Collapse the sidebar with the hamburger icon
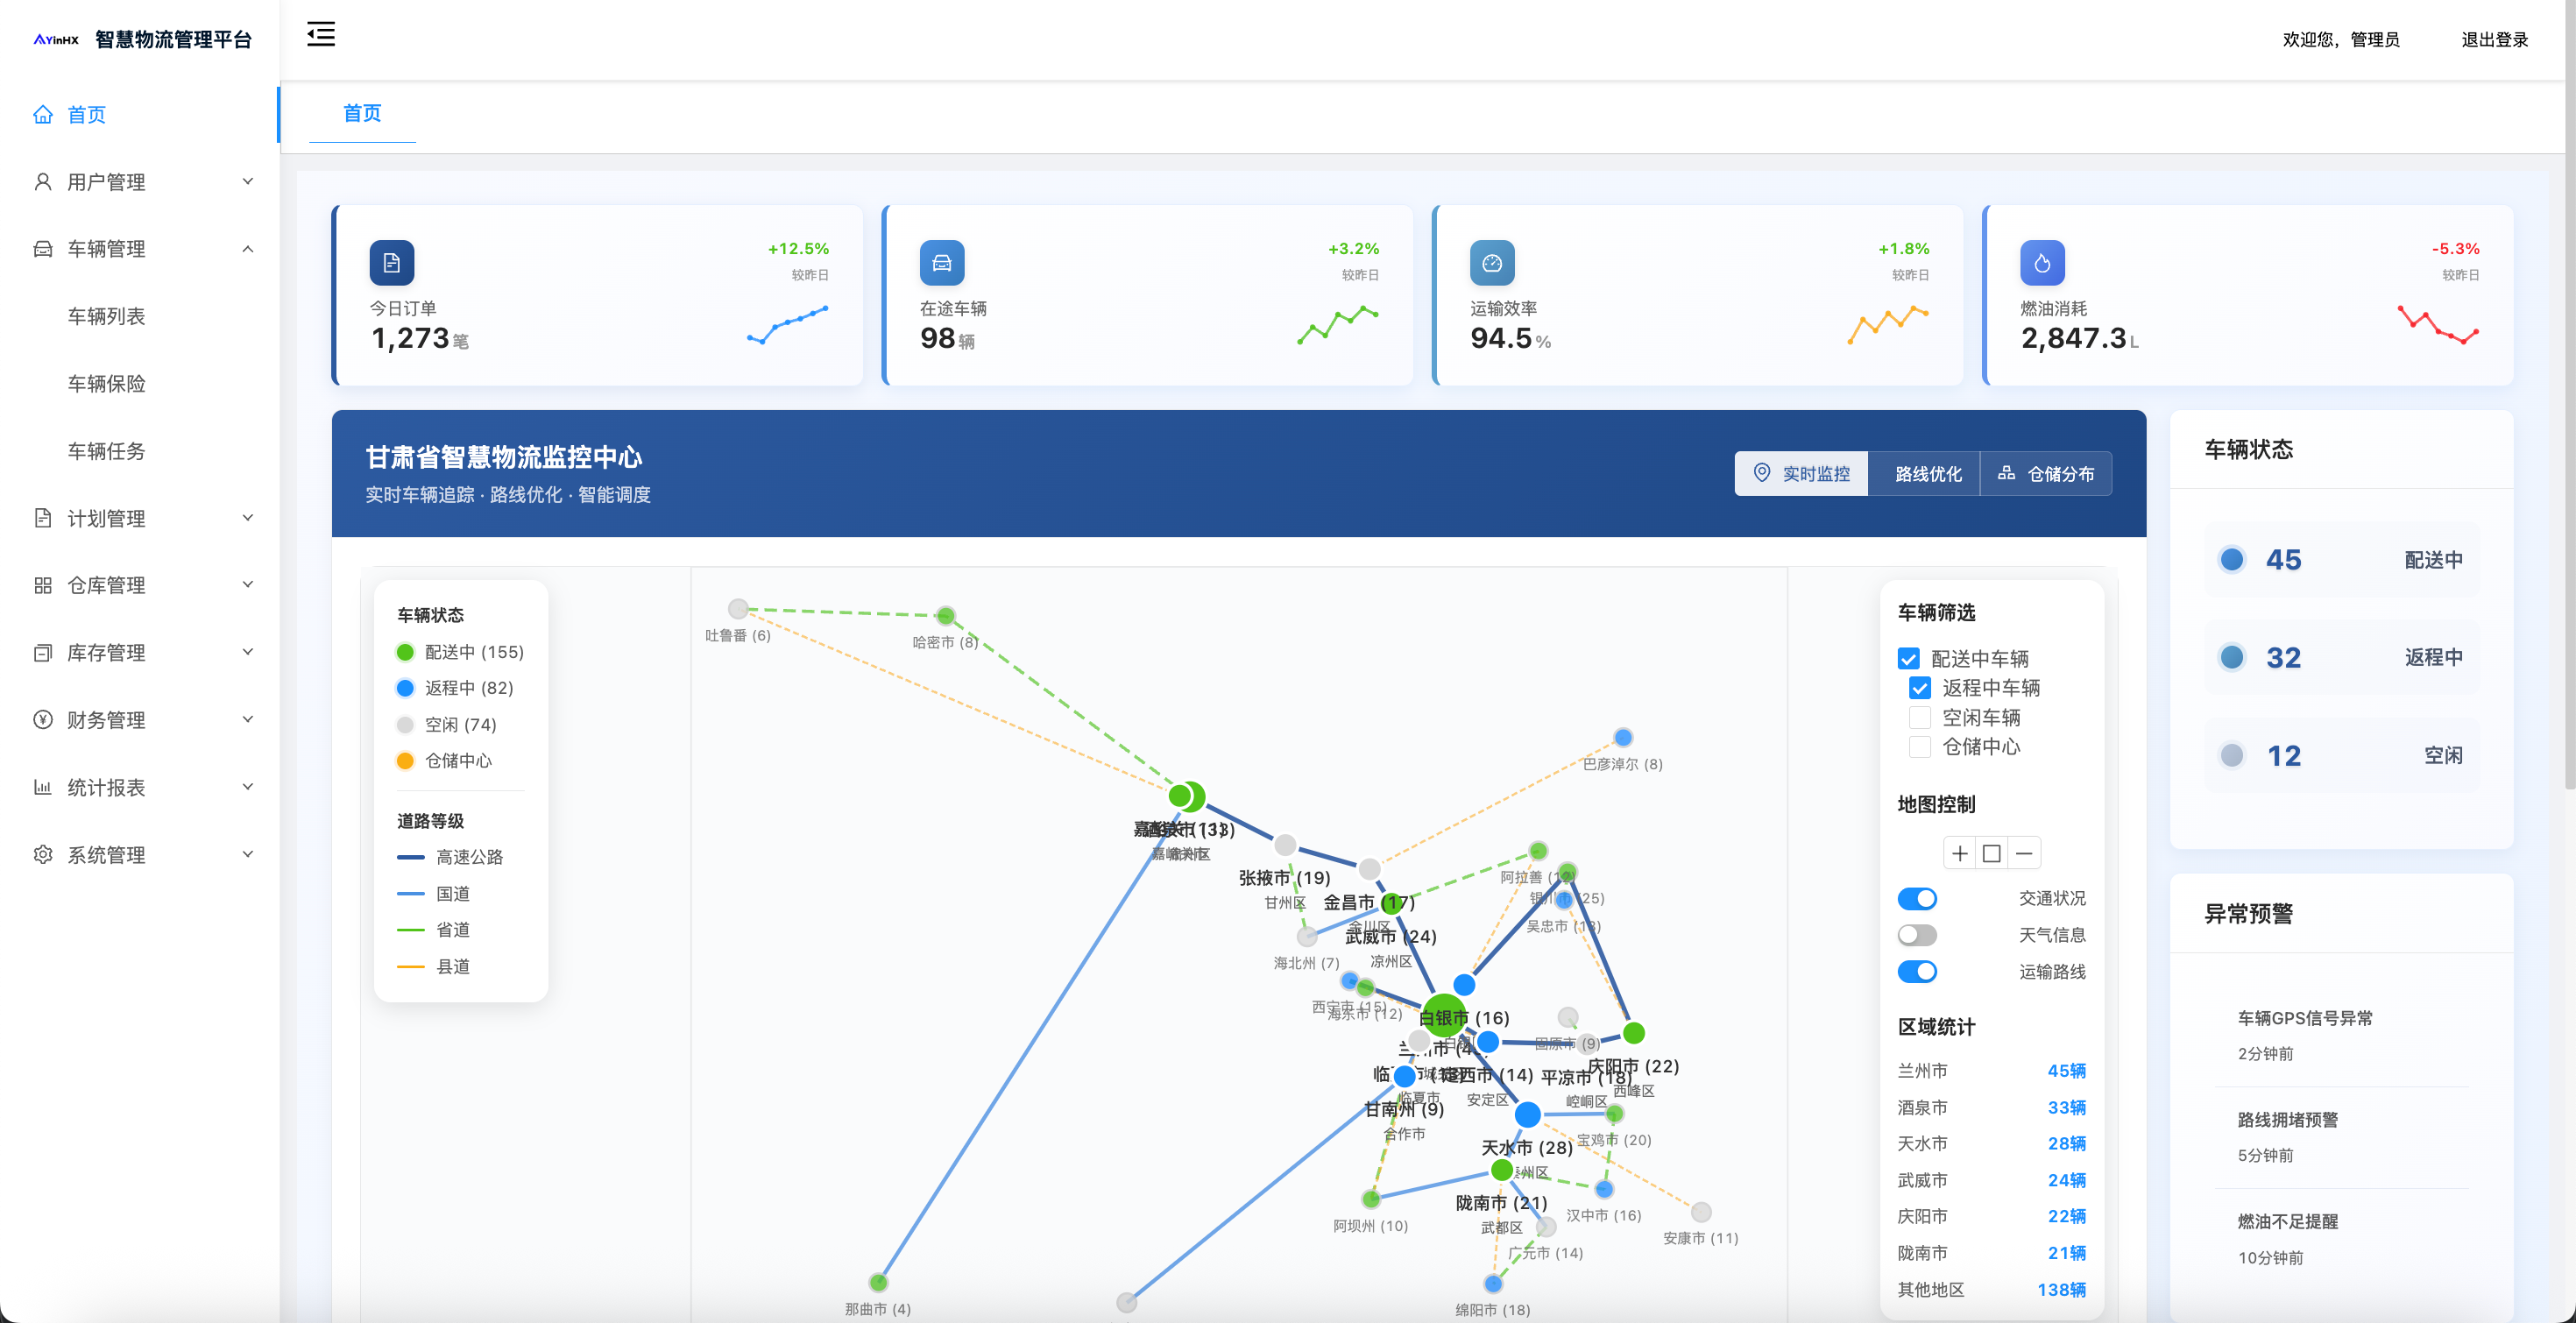Viewport: 2576px width, 1323px height. (320, 35)
